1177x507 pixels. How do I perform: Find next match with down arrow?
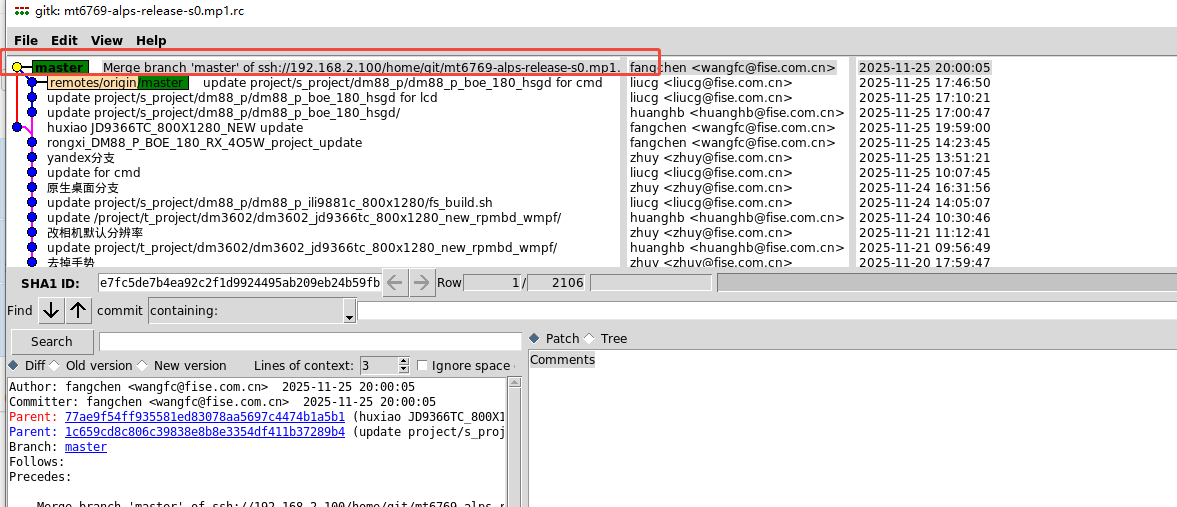coord(51,310)
